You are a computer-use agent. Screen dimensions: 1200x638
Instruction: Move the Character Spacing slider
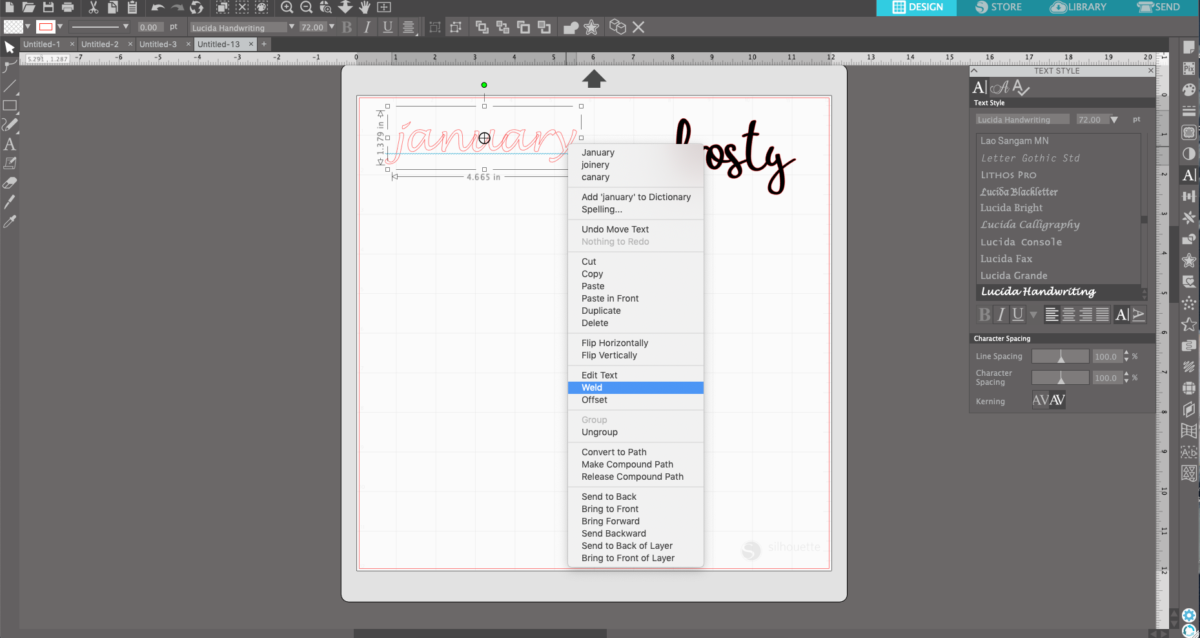(x=1060, y=378)
